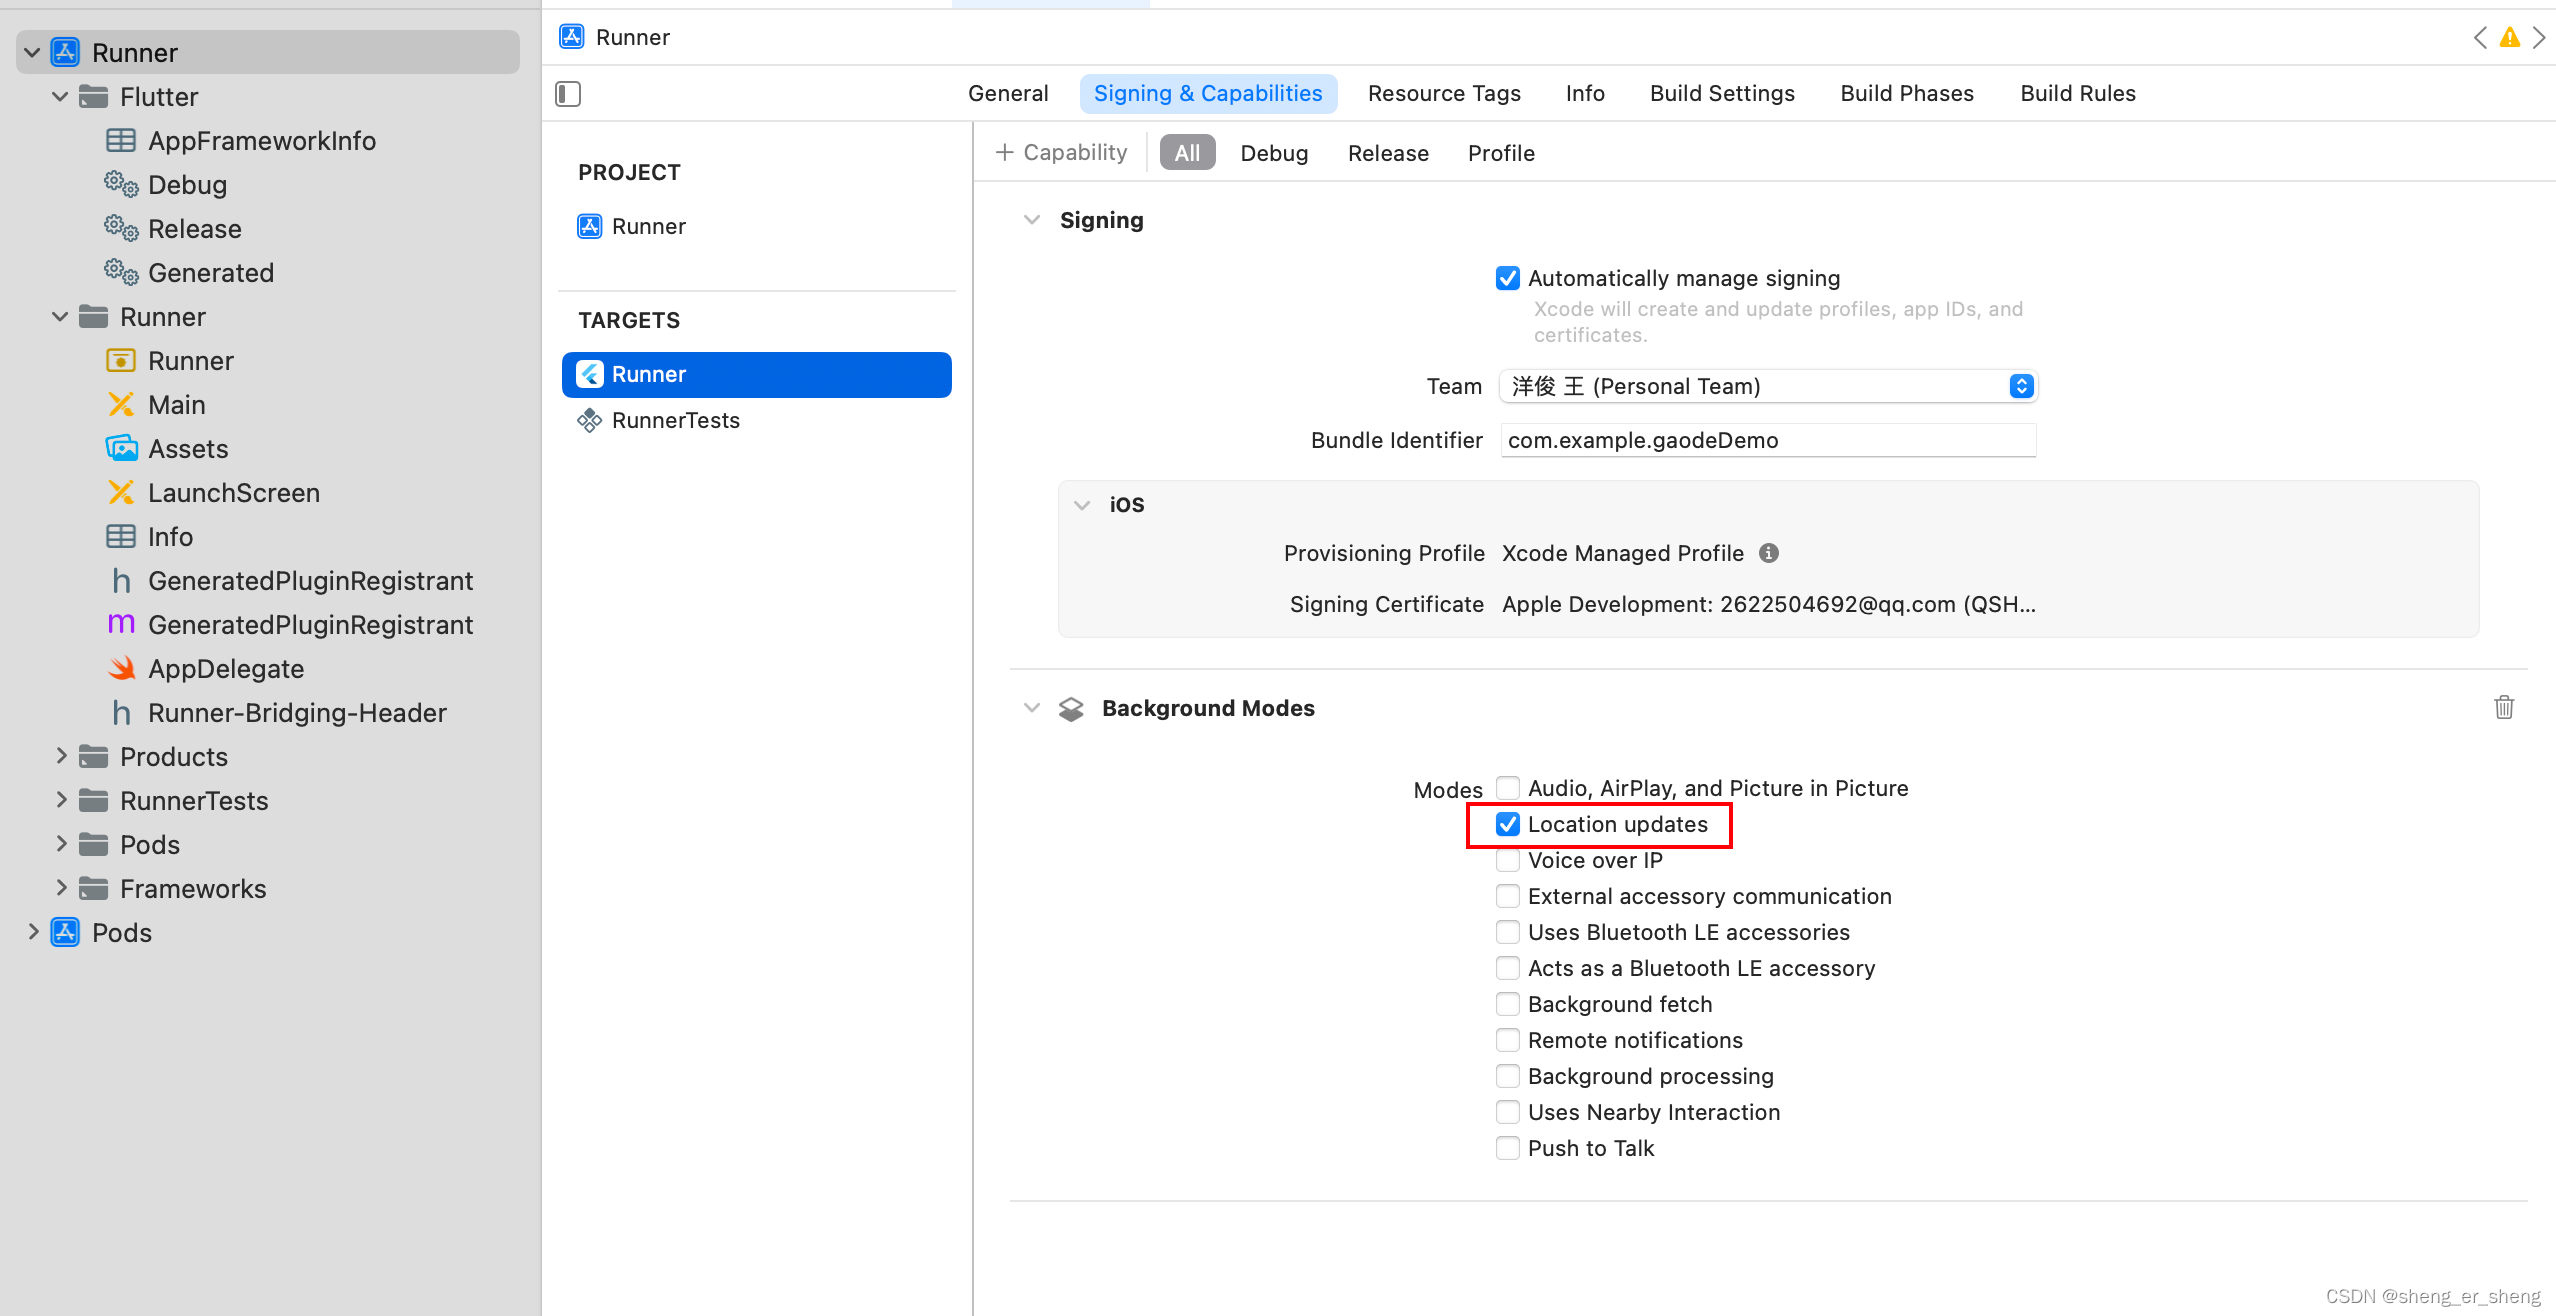Switch to the General tab
The height and width of the screenshot is (1316, 2556).
point(1008,93)
